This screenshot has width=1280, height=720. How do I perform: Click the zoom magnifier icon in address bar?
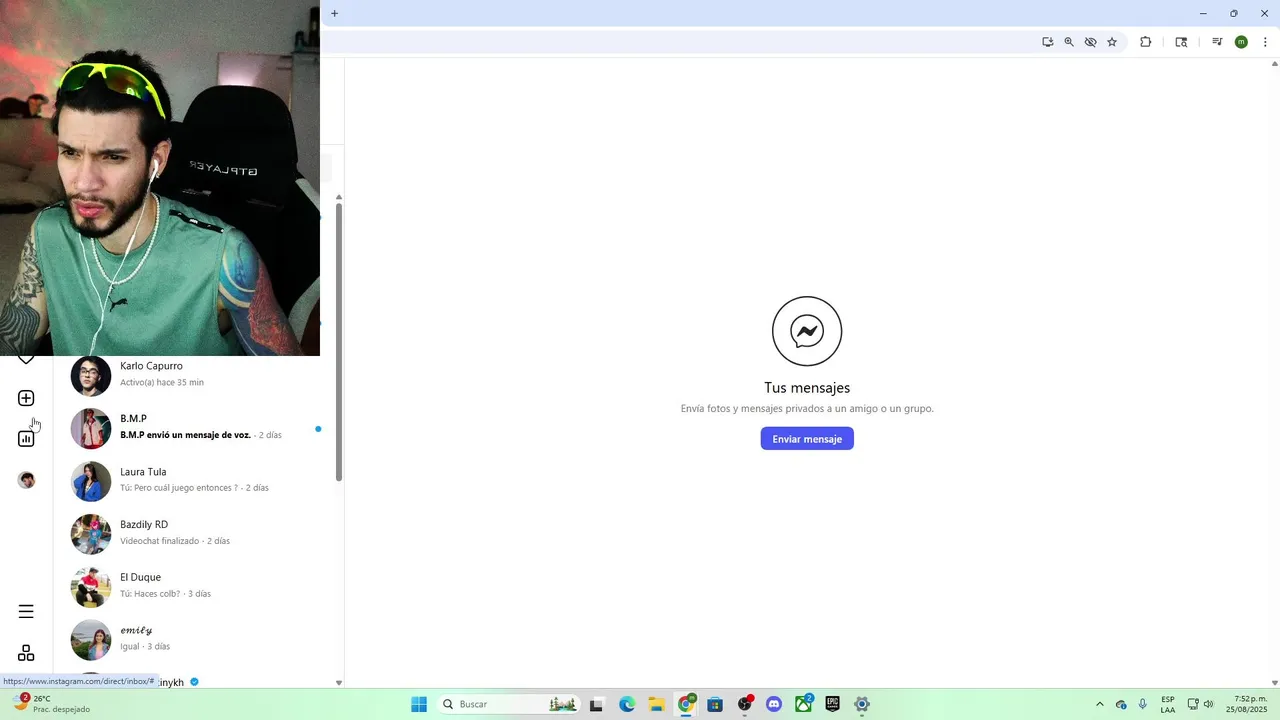pos(1069,42)
